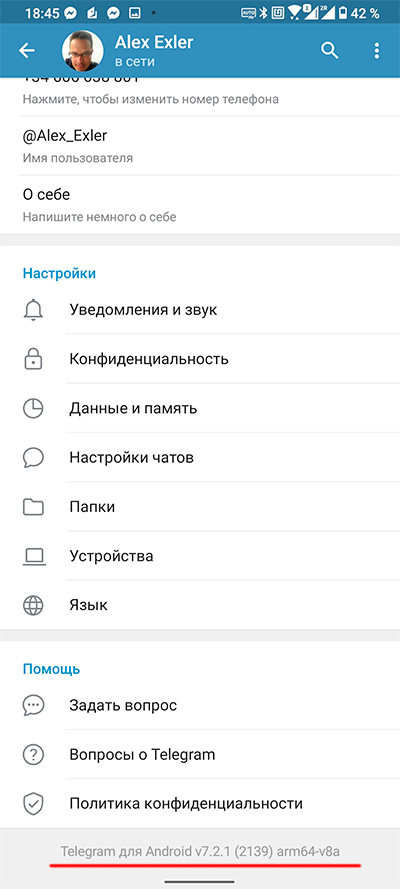Click the chat bubble settings icon
The height and width of the screenshot is (889, 400).
pos(33,457)
